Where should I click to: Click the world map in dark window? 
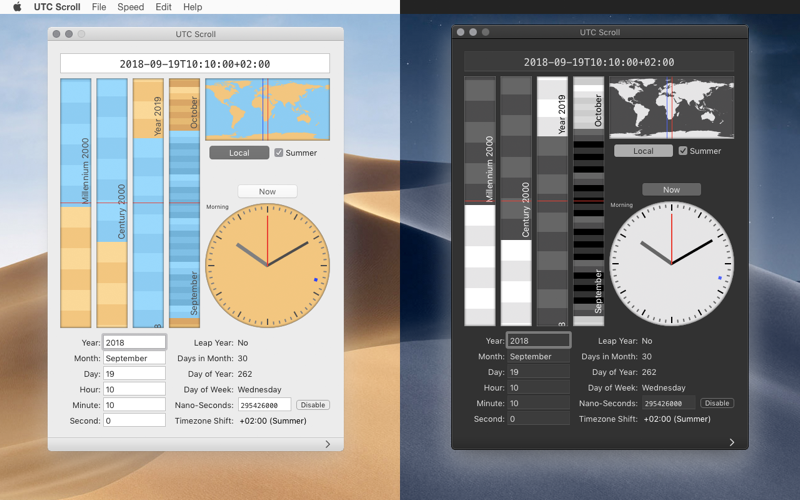click(671, 107)
